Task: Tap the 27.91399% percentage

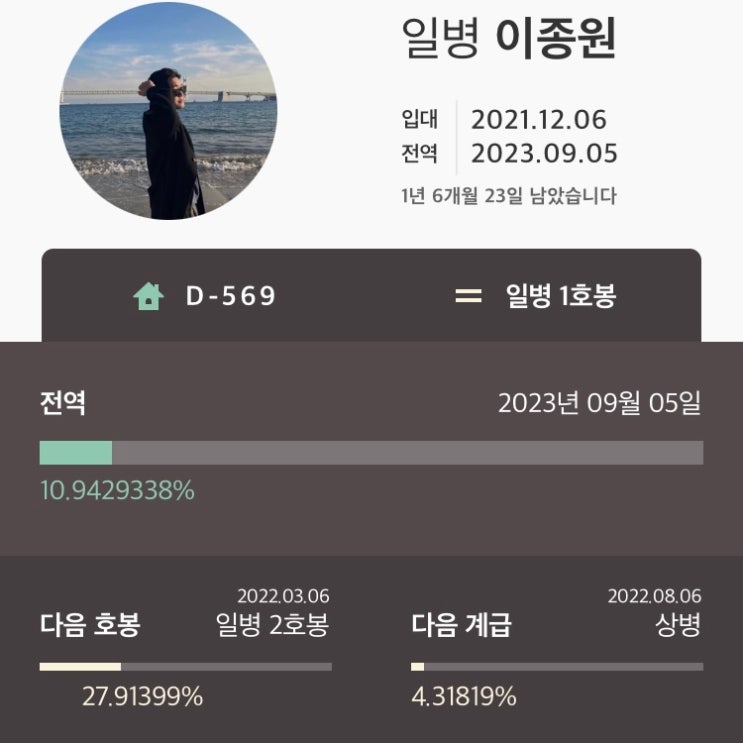Action: click(x=143, y=697)
